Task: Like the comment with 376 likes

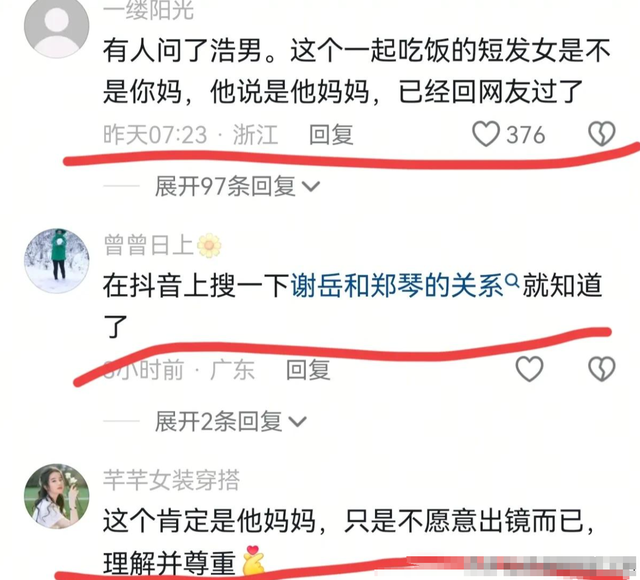Action: pos(486,134)
